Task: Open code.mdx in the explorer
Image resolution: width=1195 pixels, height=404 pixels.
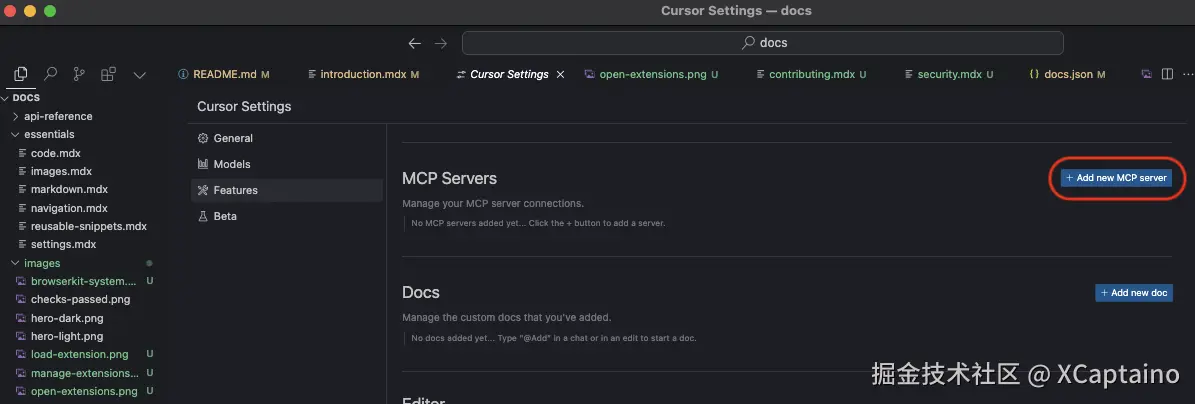Action: (56, 152)
